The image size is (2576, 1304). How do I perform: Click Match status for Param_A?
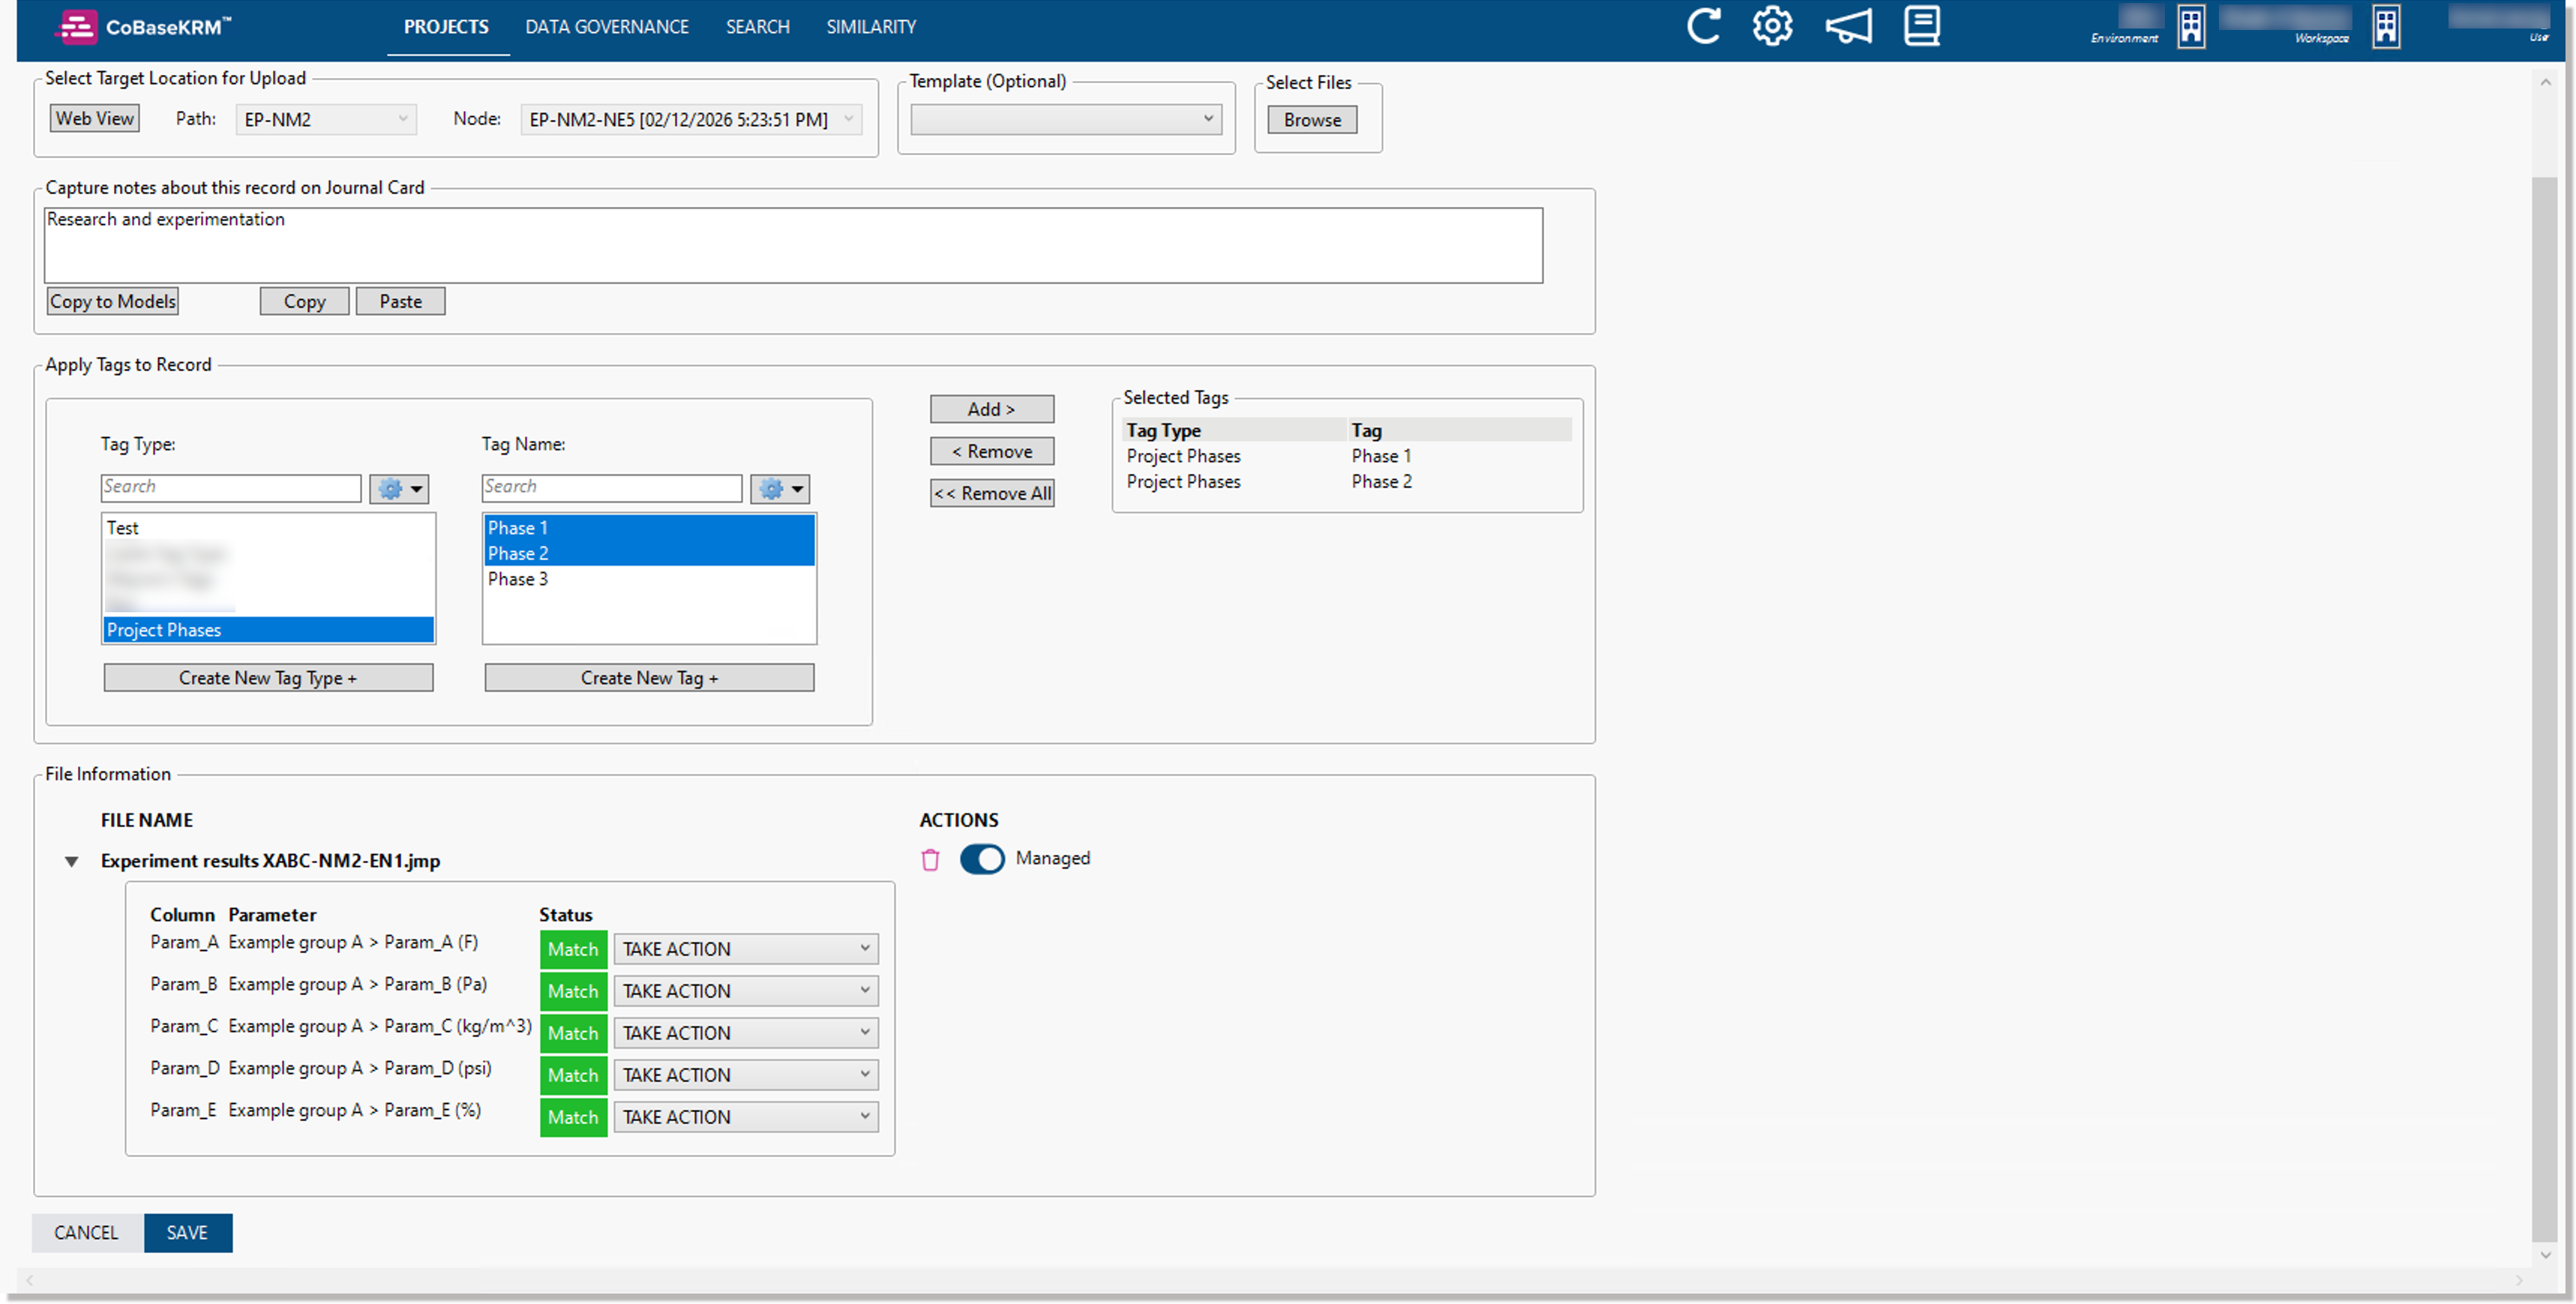[x=573, y=948]
